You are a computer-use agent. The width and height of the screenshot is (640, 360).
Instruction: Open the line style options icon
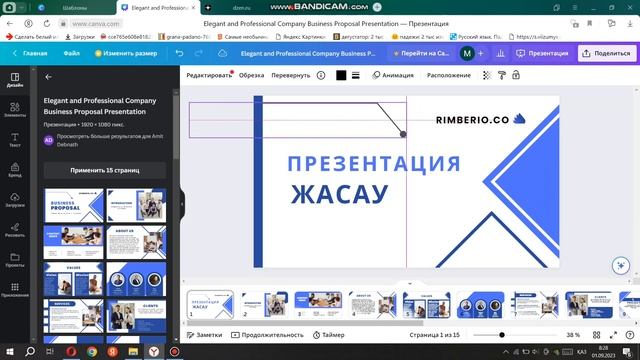click(356, 75)
